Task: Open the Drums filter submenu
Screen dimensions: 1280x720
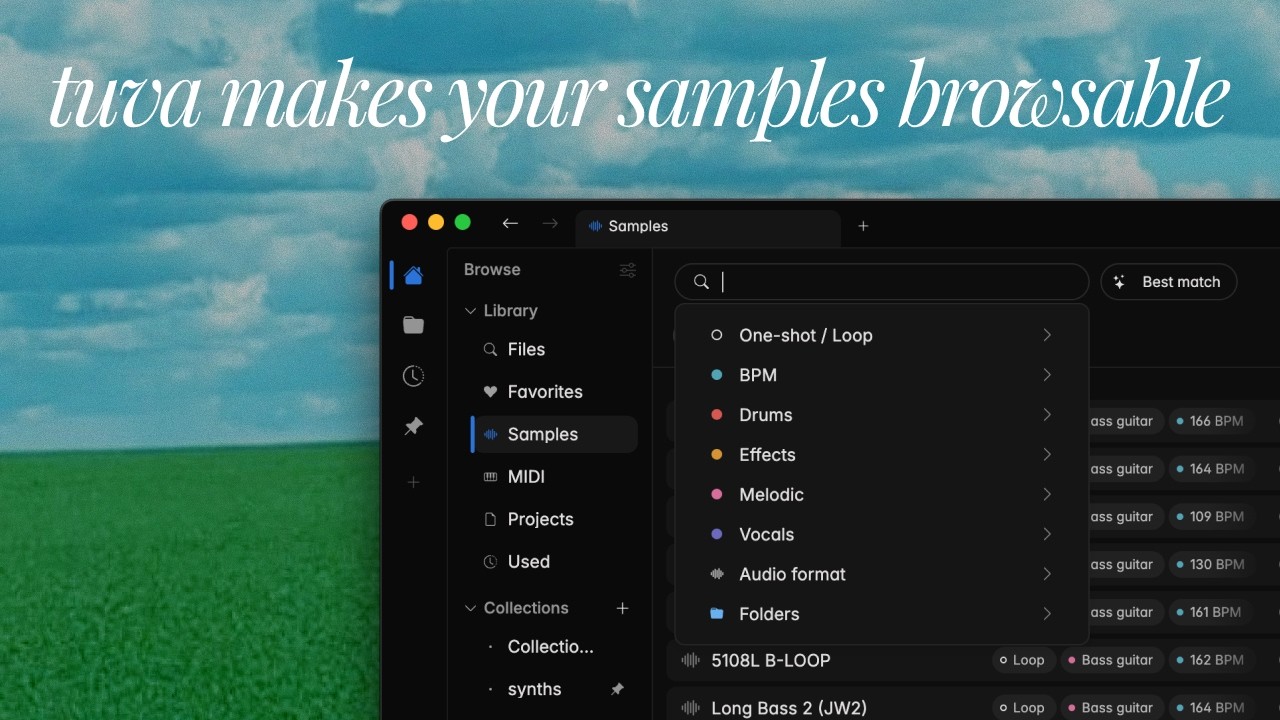Action: pos(881,415)
